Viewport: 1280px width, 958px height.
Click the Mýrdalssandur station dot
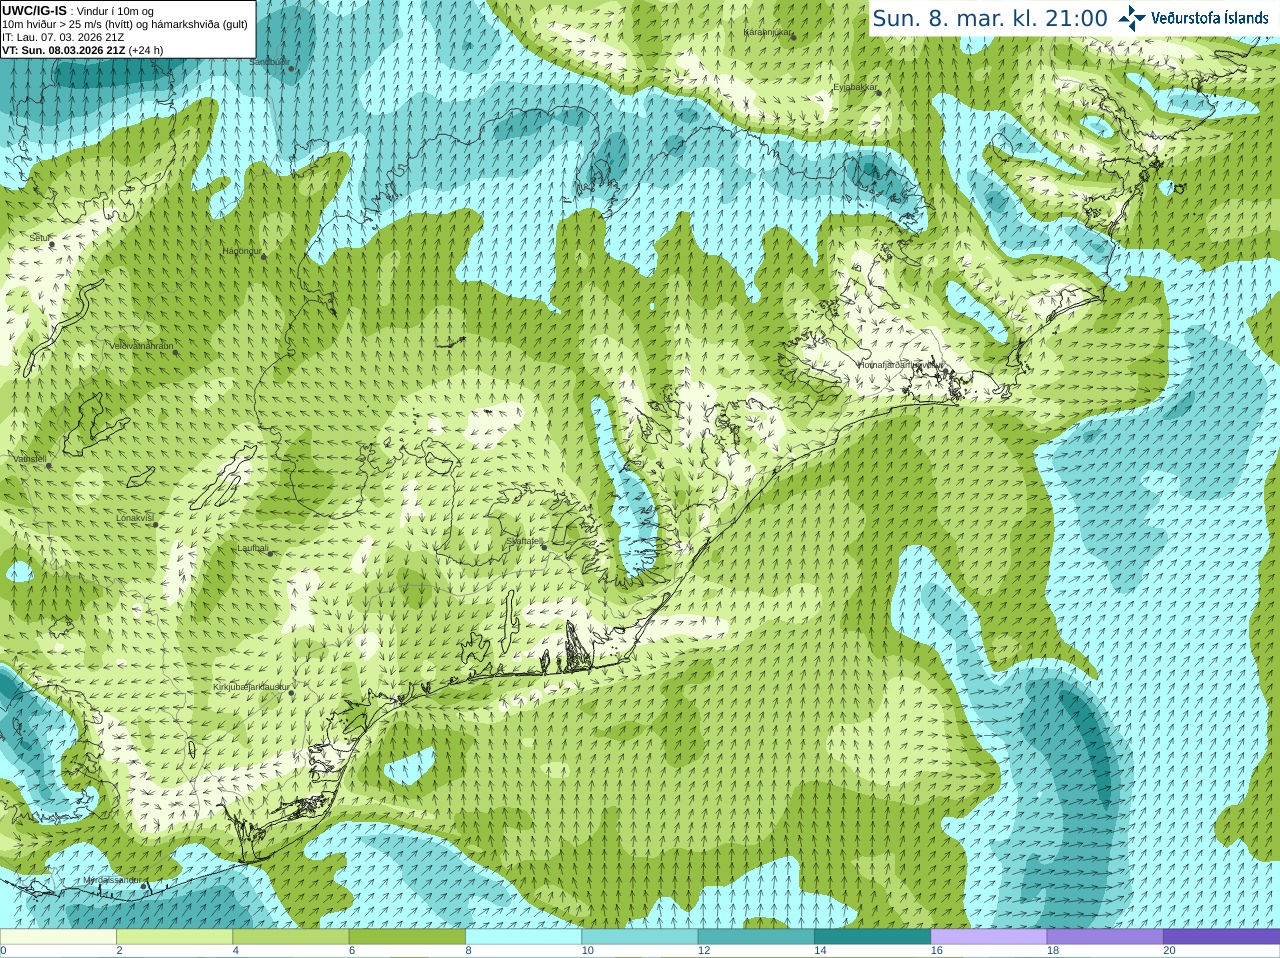(x=144, y=886)
